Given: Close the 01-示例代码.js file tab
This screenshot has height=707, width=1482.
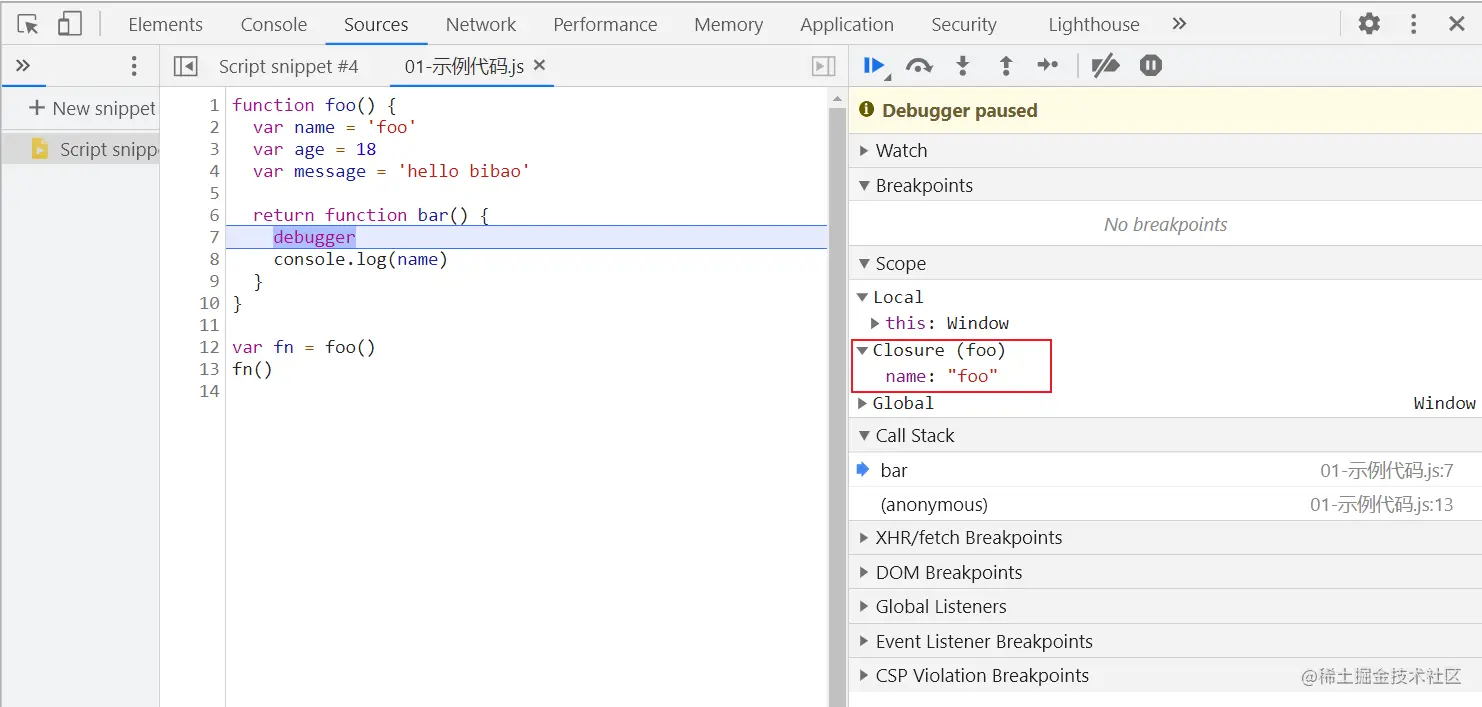Looking at the screenshot, I should (540, 65).
